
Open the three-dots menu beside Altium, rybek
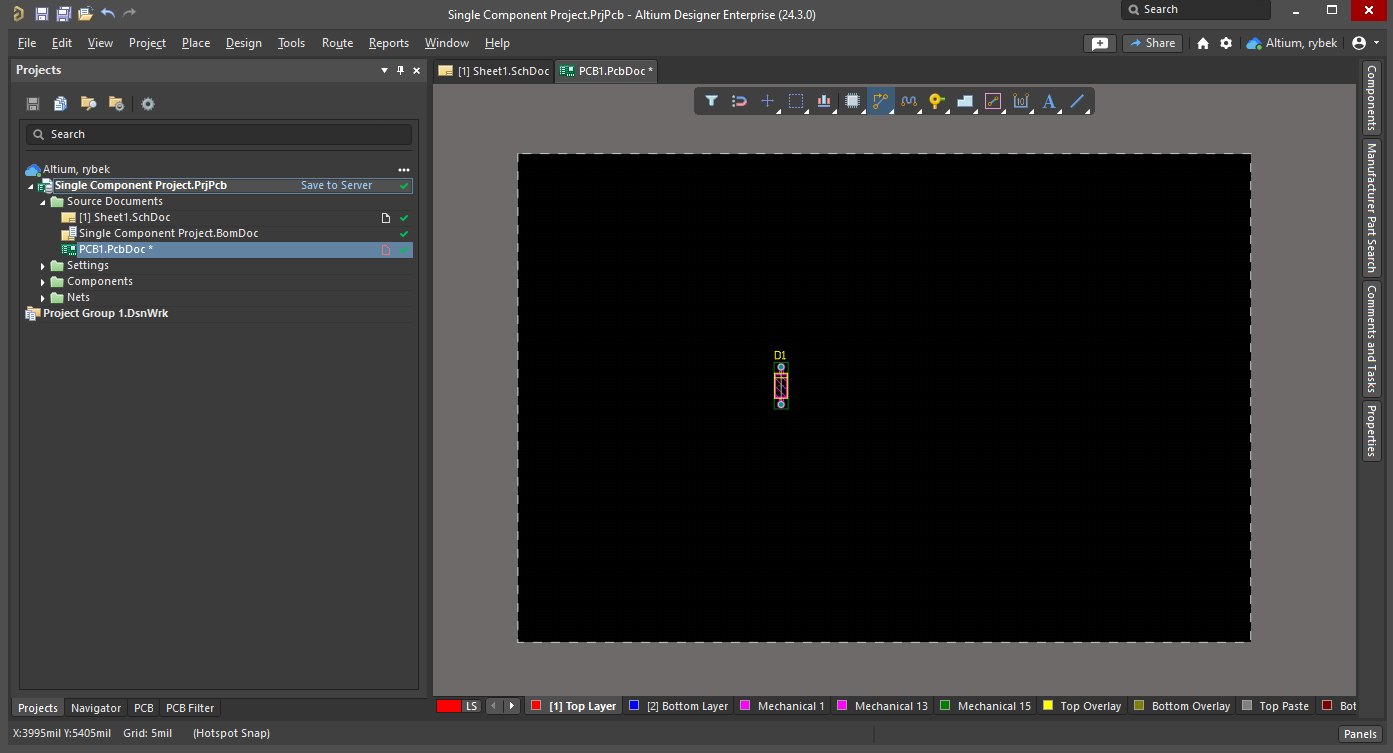click(404, 170)
